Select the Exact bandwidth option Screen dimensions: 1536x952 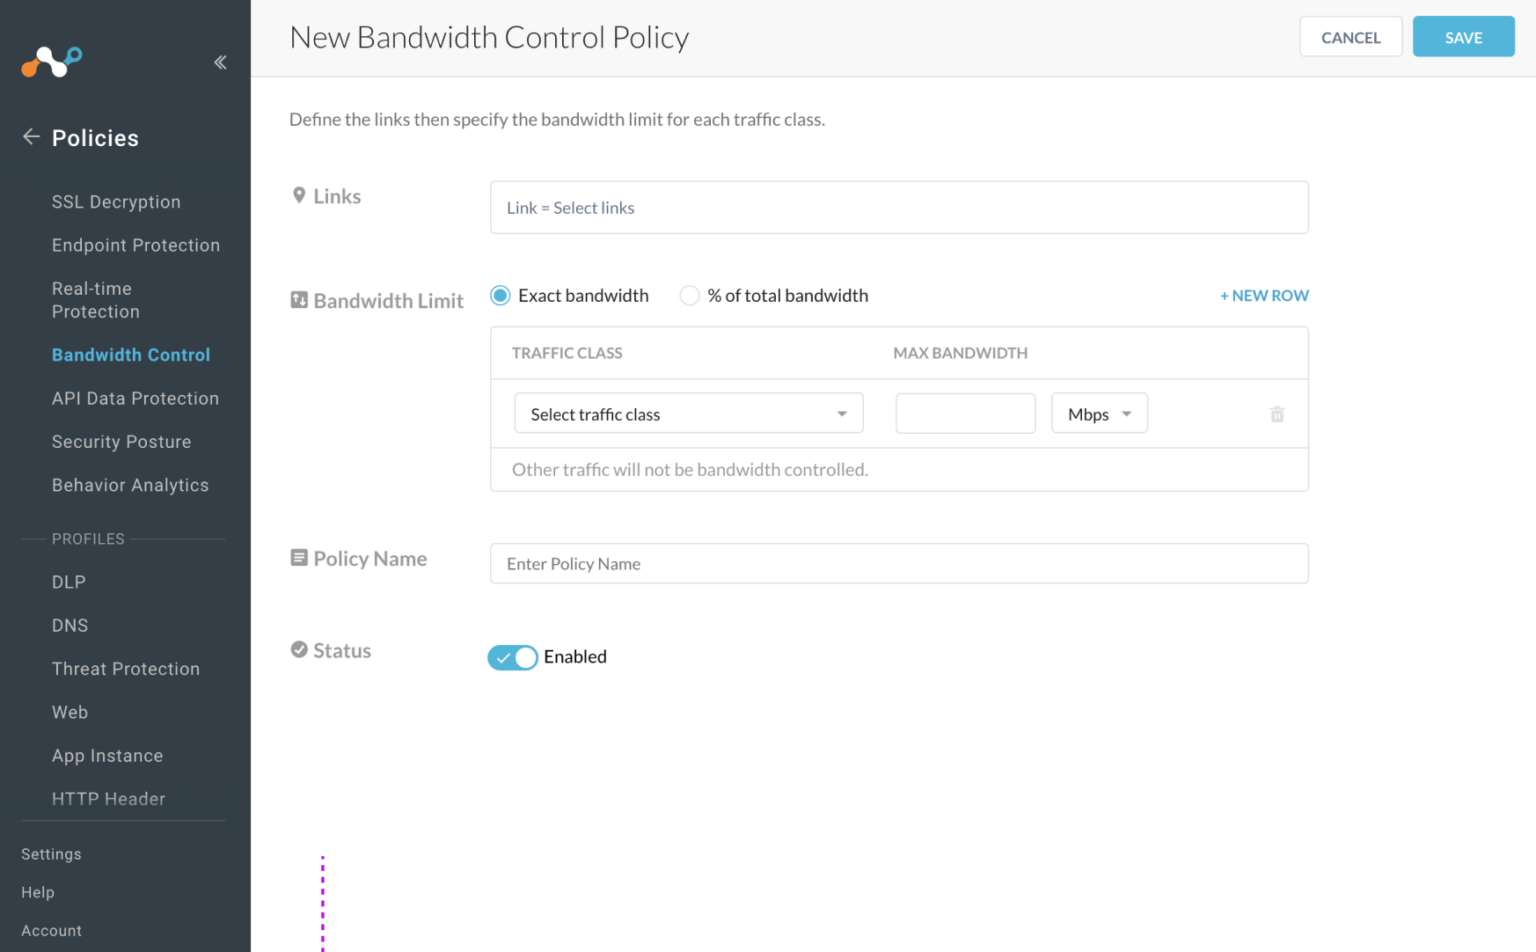point(500,295)
